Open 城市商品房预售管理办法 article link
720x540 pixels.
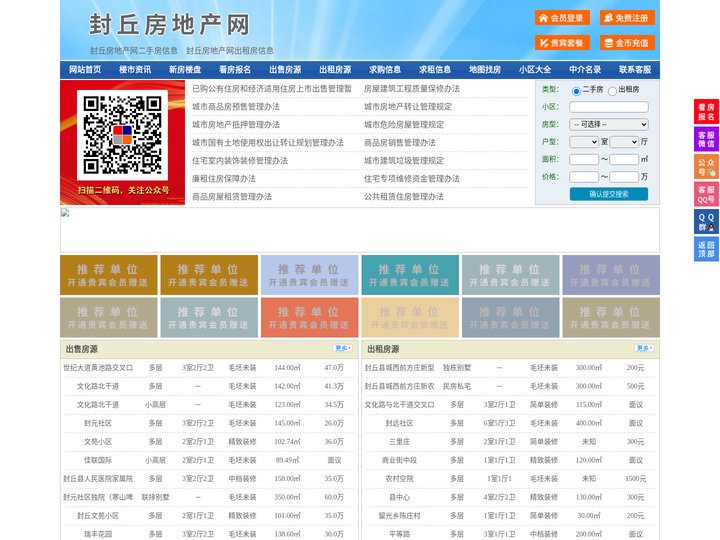click(x=236, y=107)
